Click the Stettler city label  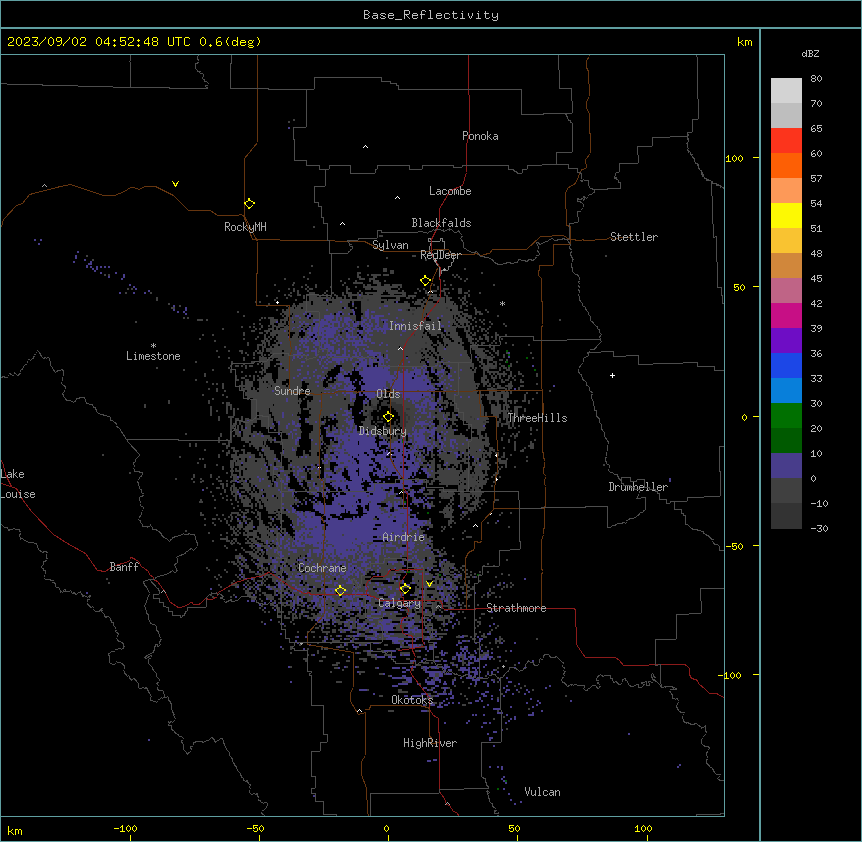tap(634, 237)
